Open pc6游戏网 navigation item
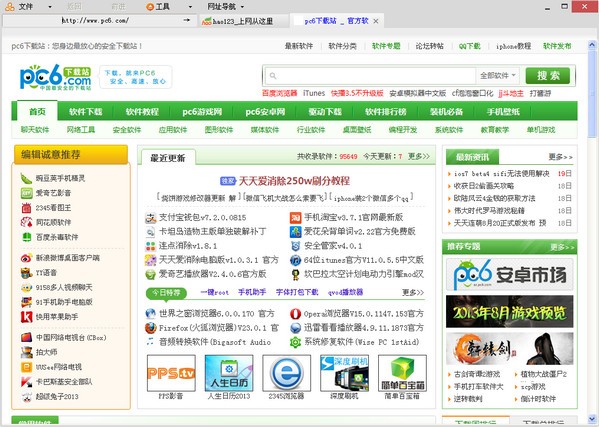 202,112
